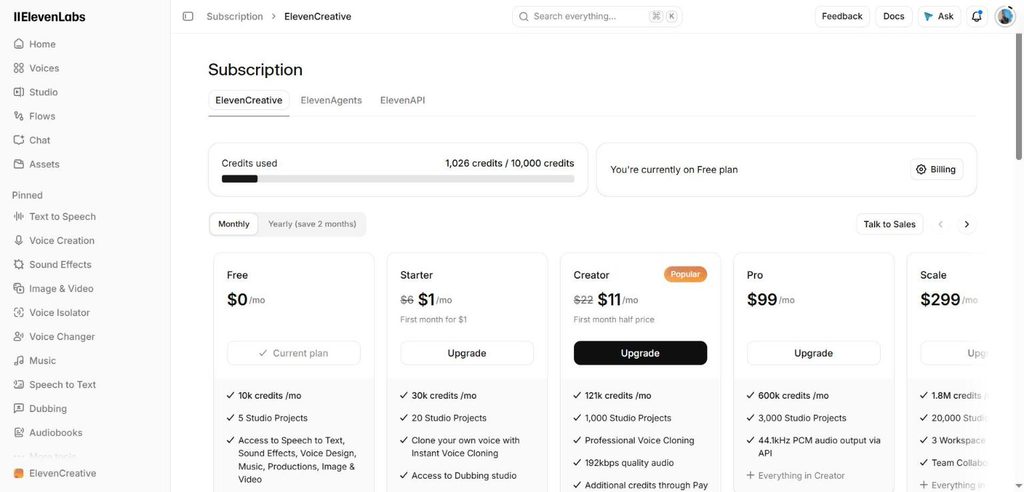Click the credits used progress bar

coord(398,178)
